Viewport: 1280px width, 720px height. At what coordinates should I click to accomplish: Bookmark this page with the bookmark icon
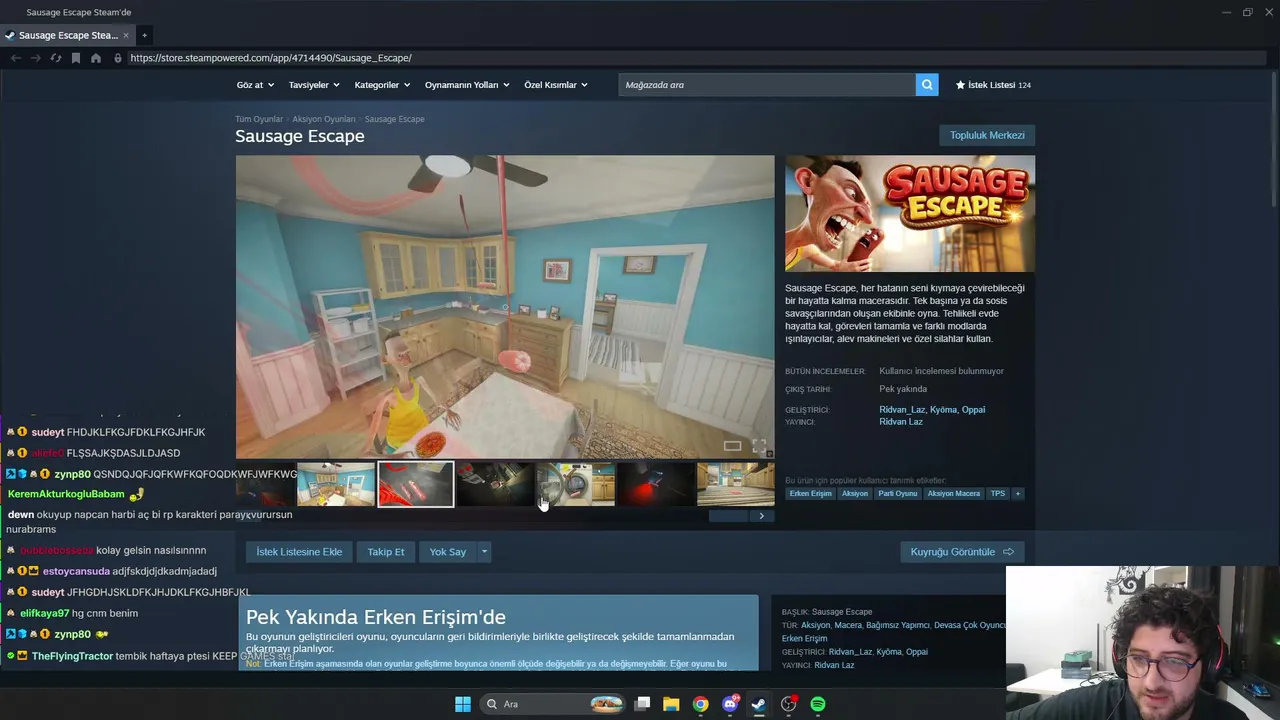pyautogui.click(x=75, y=58)
